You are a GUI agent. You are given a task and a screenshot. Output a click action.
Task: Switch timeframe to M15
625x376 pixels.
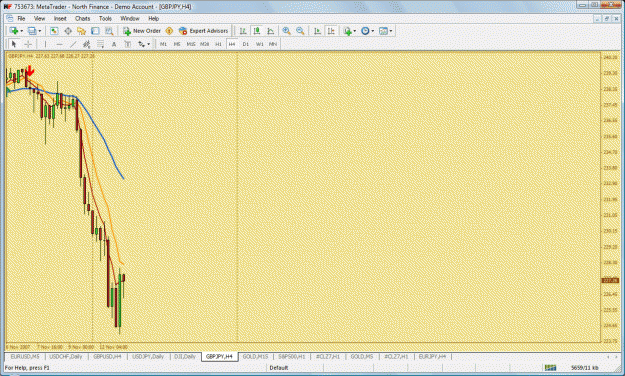191,44
